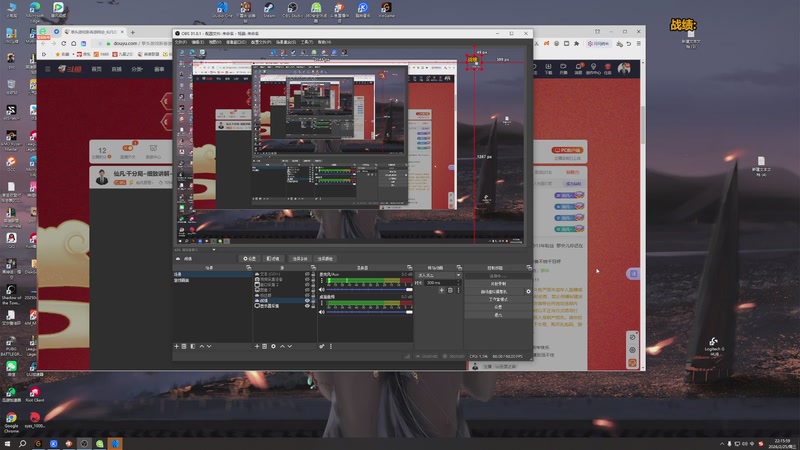The image size is (800, 450).
Task: Delete the selected source with the 来源 dock trash icon
Action: (264, 346)
